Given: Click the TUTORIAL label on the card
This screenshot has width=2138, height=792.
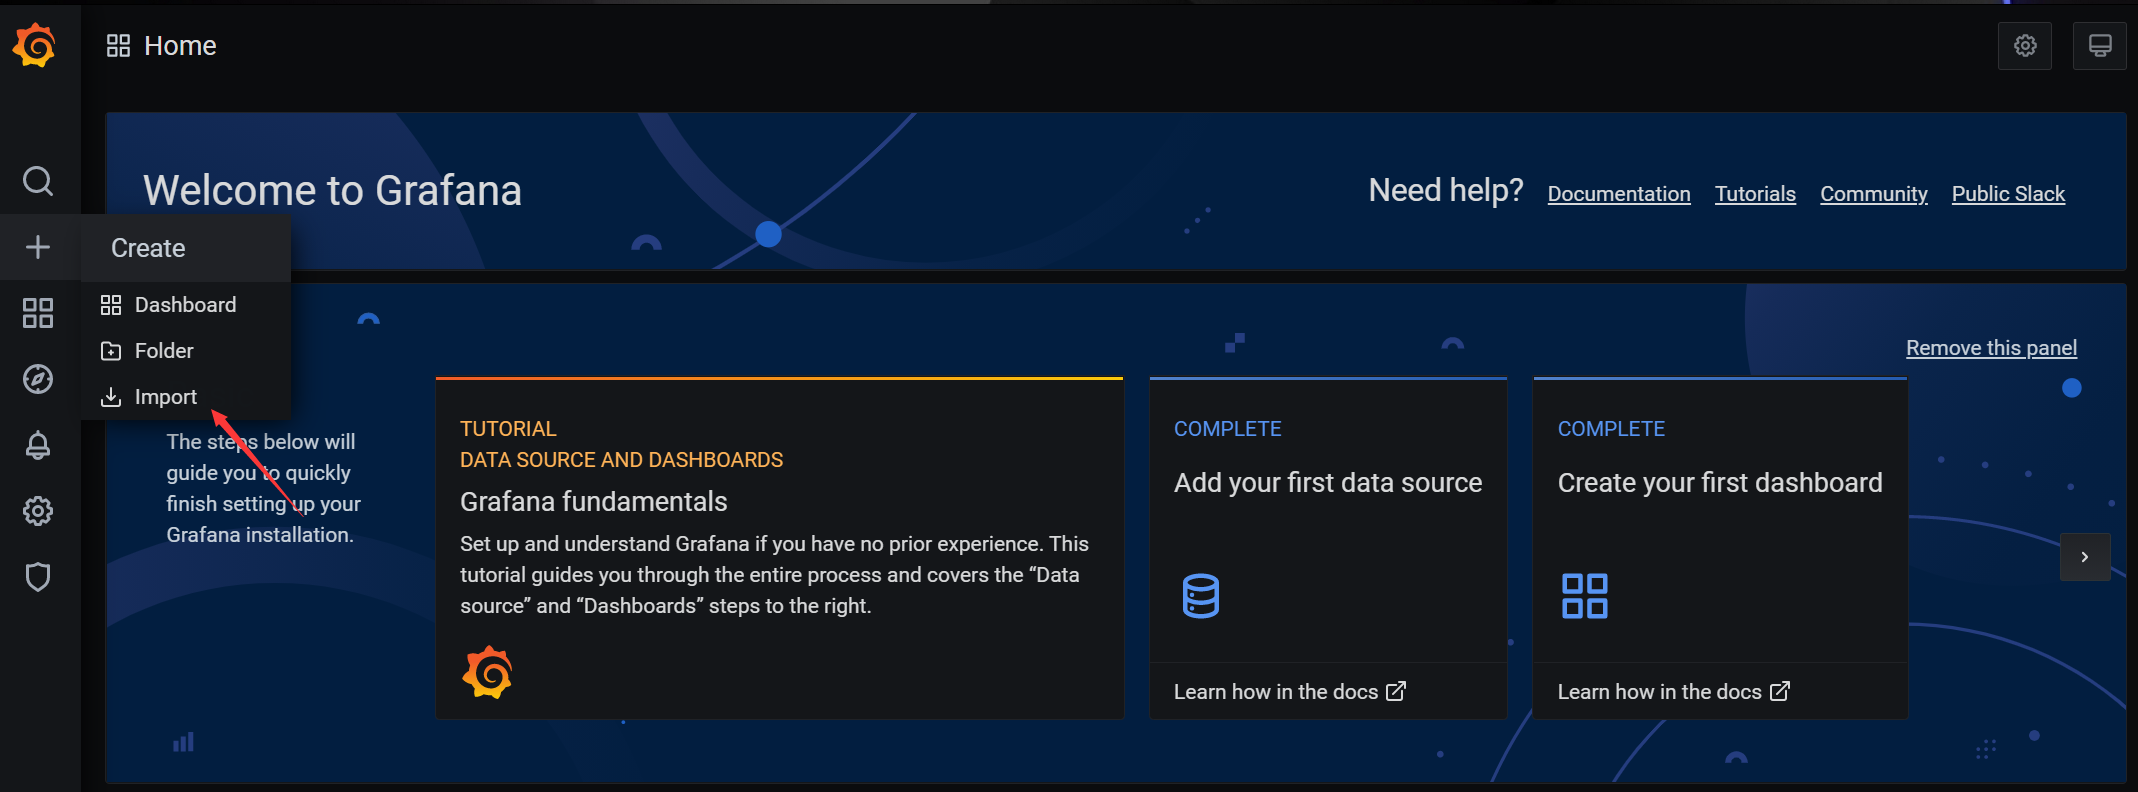Looking at the screenshot, I should (508, 429).
